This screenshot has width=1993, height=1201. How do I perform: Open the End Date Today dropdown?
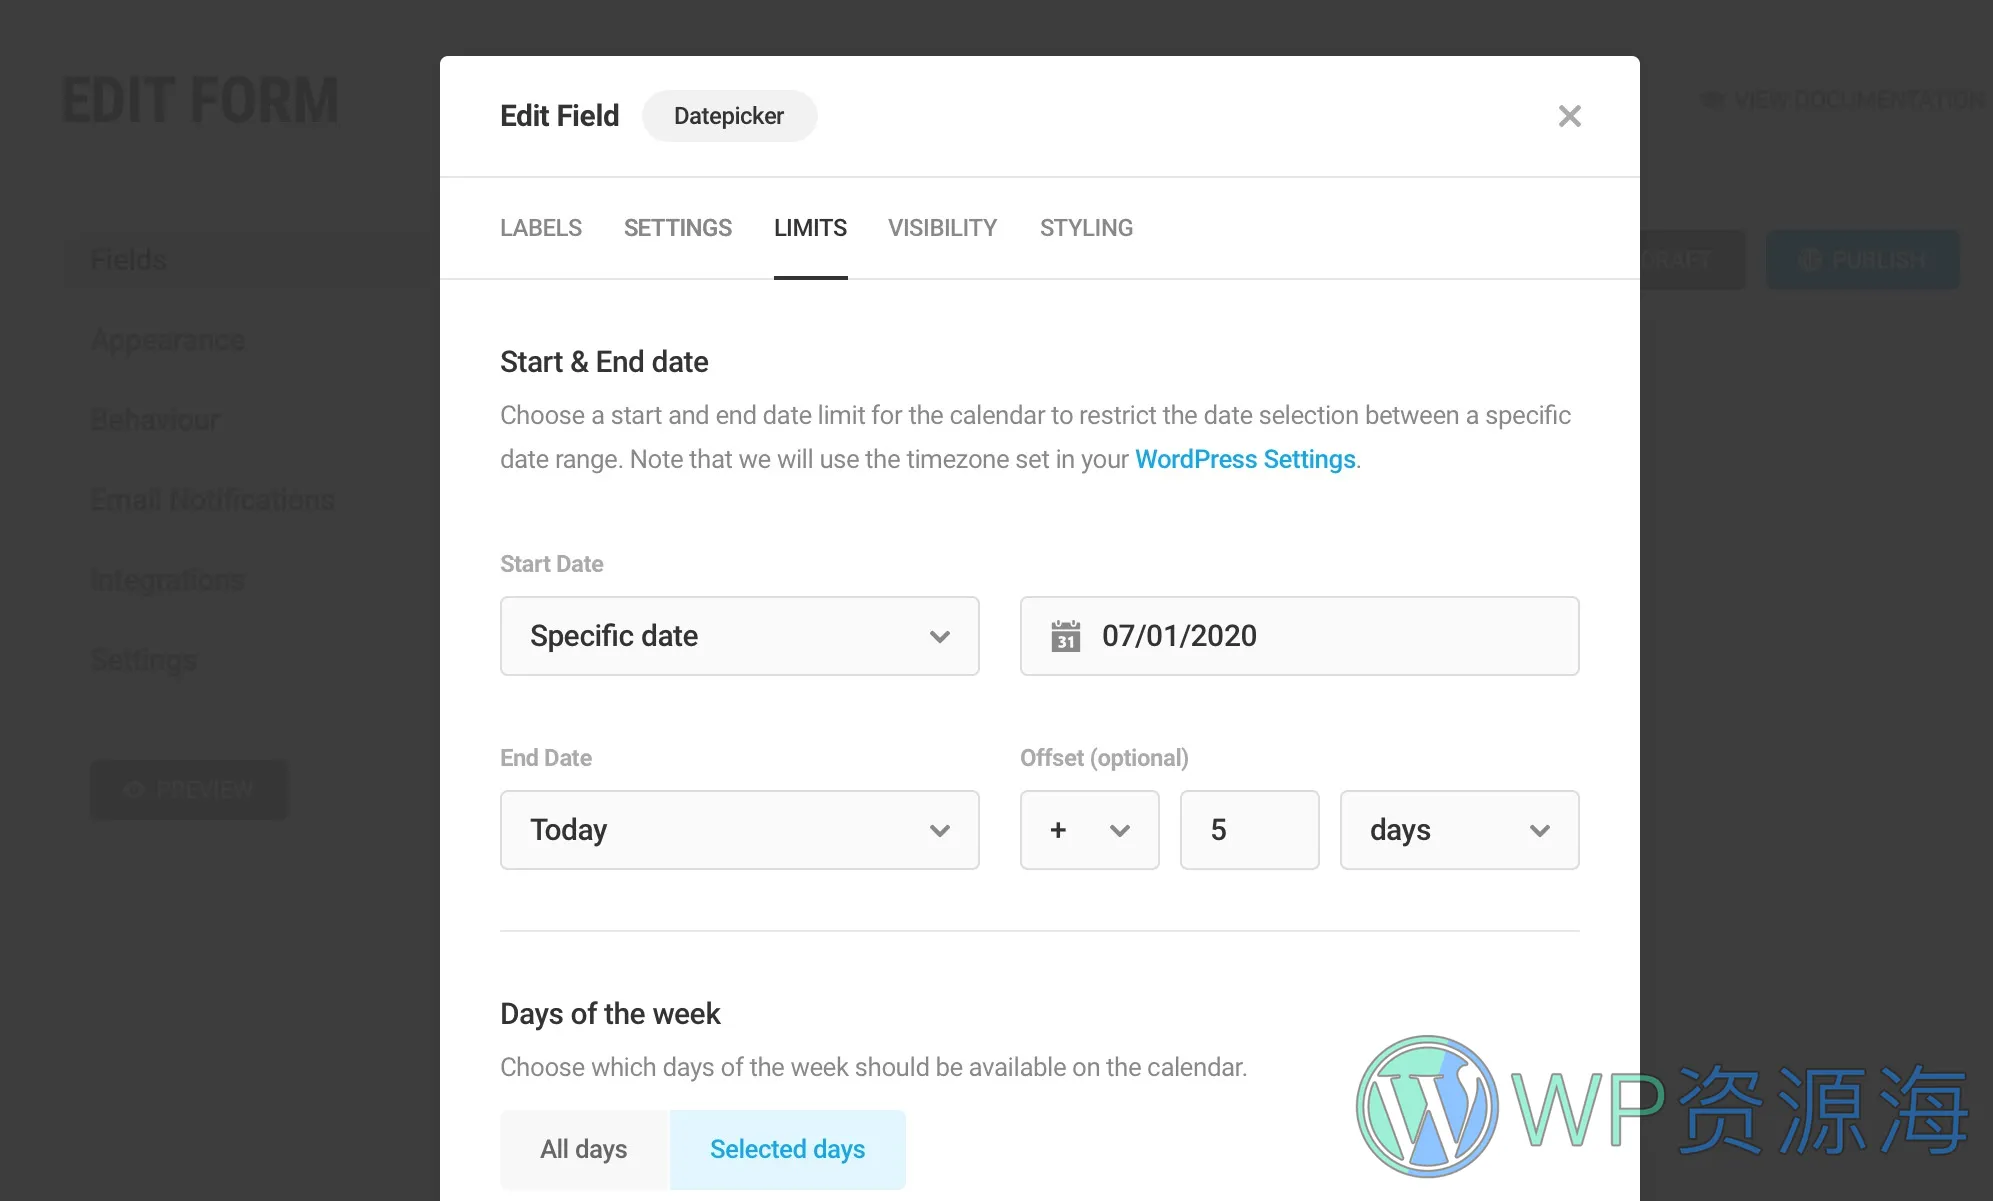click(739, 830)
